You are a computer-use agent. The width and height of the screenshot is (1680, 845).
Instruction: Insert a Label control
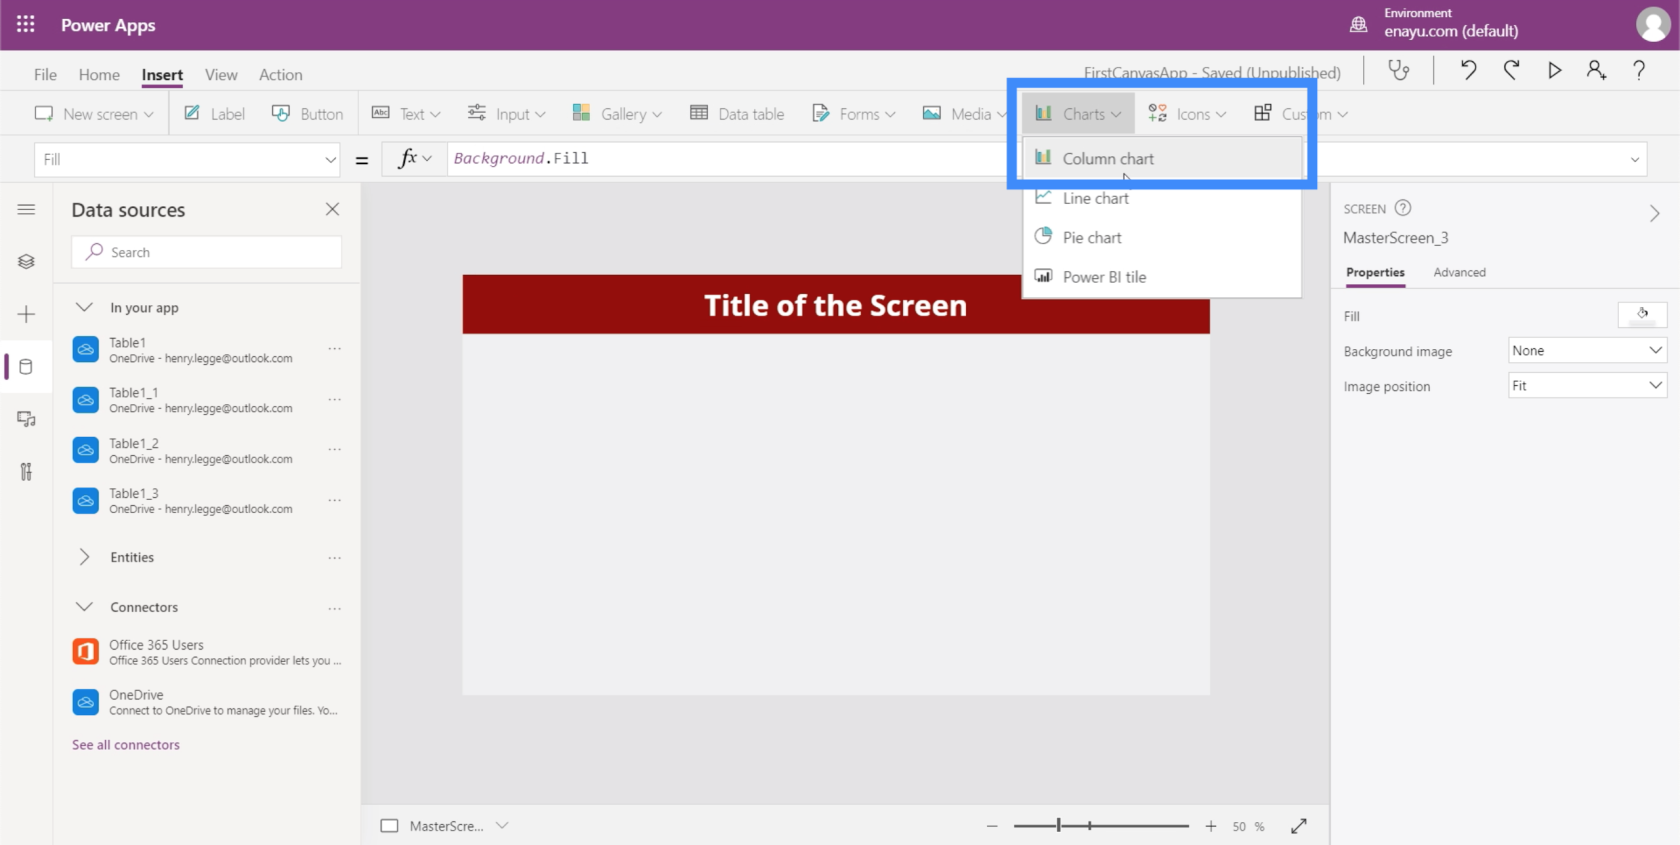point(214,114)
